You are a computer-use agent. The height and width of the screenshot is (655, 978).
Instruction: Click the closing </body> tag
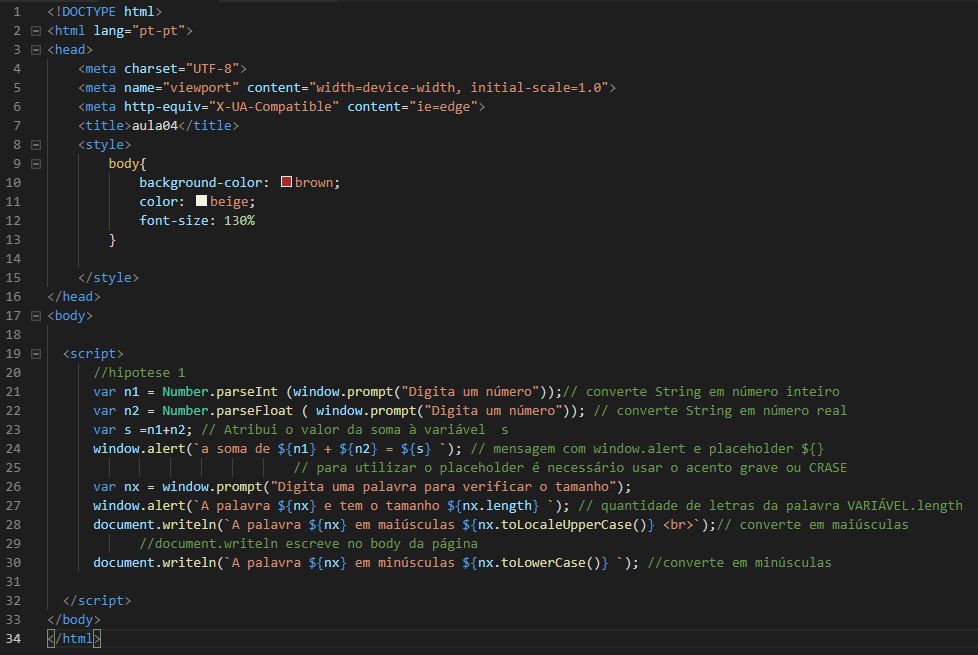pyautogui.click(x=74, y=620)
